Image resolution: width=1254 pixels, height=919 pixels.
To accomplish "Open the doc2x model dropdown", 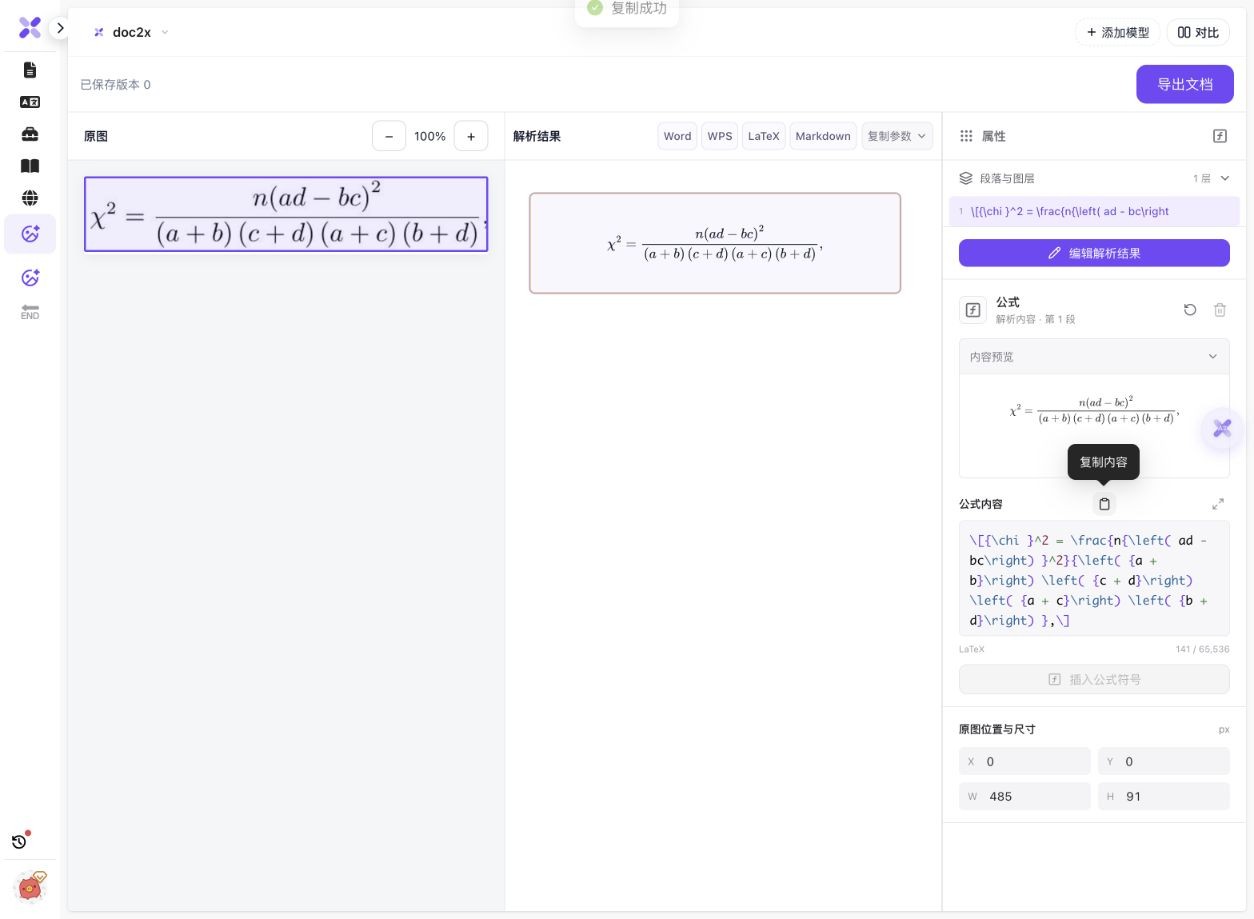I will tap(131, 32).
